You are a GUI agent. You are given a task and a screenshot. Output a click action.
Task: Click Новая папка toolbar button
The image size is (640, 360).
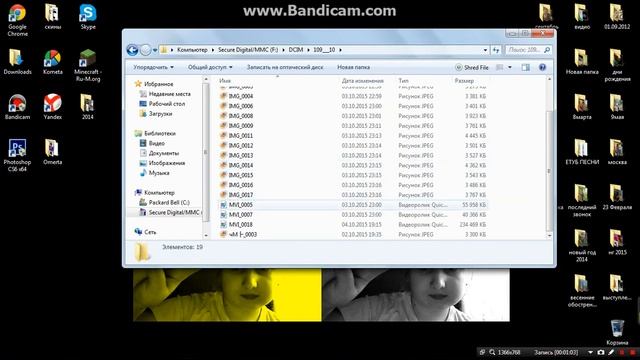353,67
